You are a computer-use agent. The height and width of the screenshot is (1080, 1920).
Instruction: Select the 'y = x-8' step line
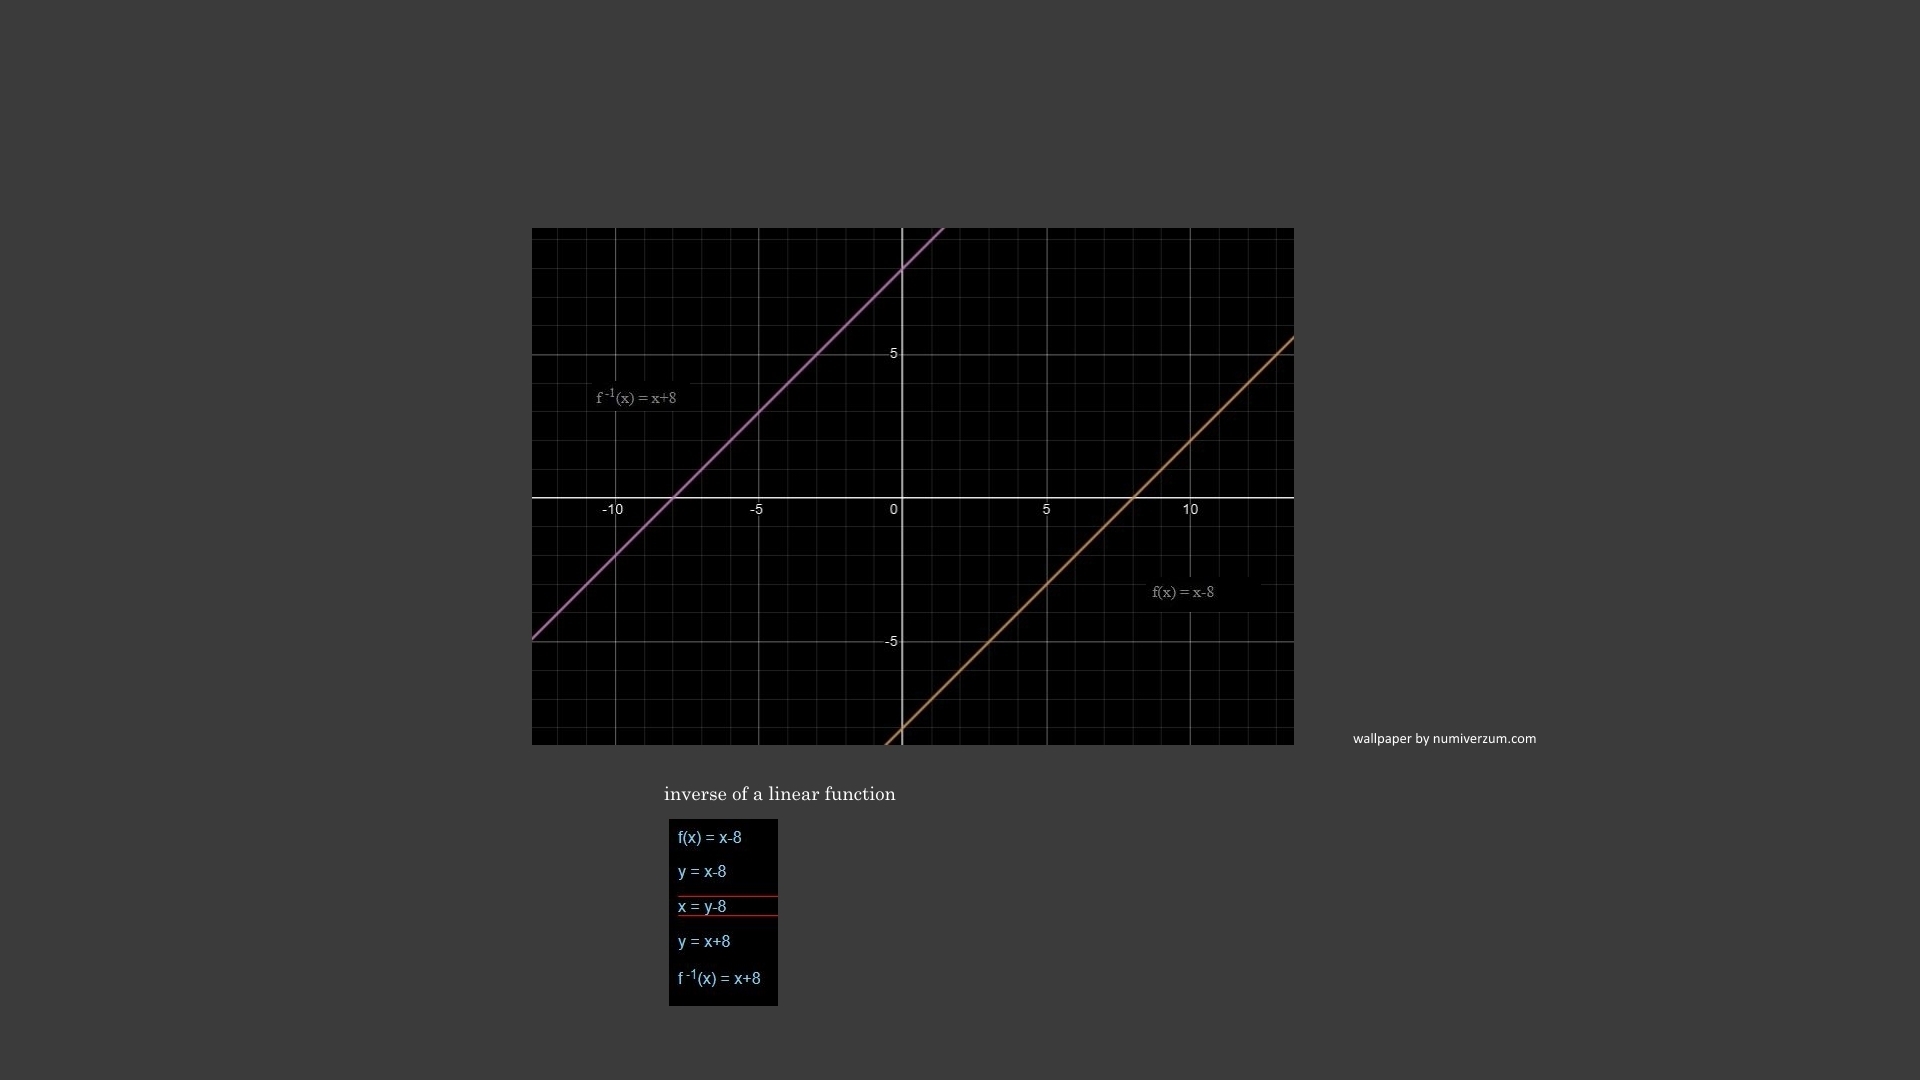point(702,872)
